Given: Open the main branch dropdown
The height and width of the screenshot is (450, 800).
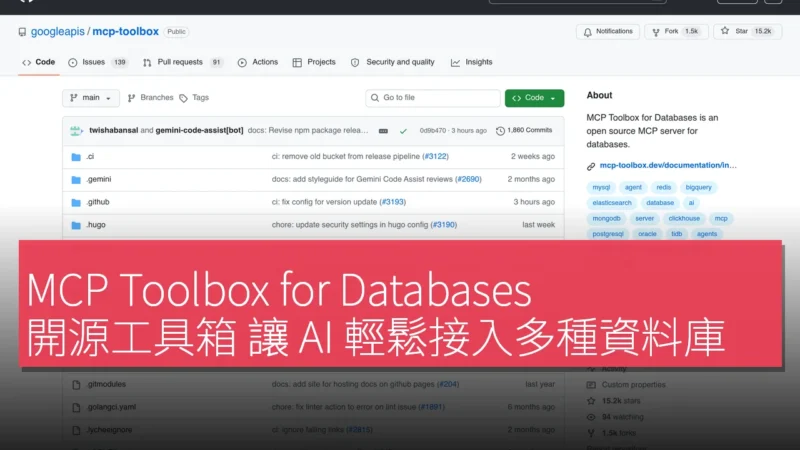Looking at the screenshot, I should pyautogui.click(x=91, y=98).
